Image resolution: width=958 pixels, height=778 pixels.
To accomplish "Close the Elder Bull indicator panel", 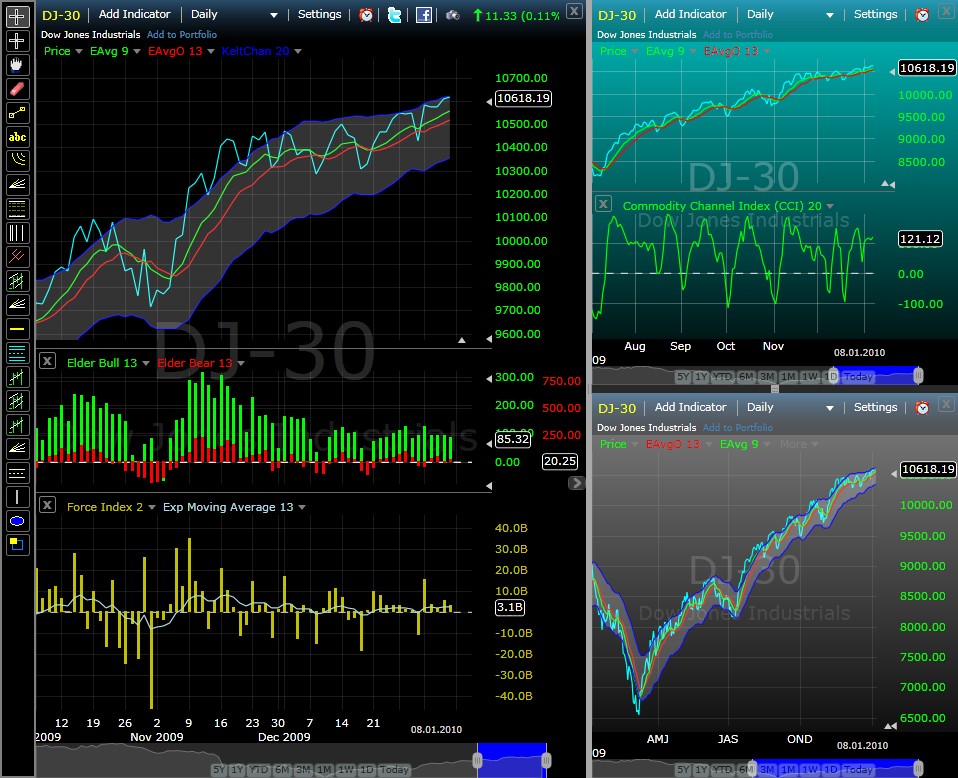I will point(48,361).
